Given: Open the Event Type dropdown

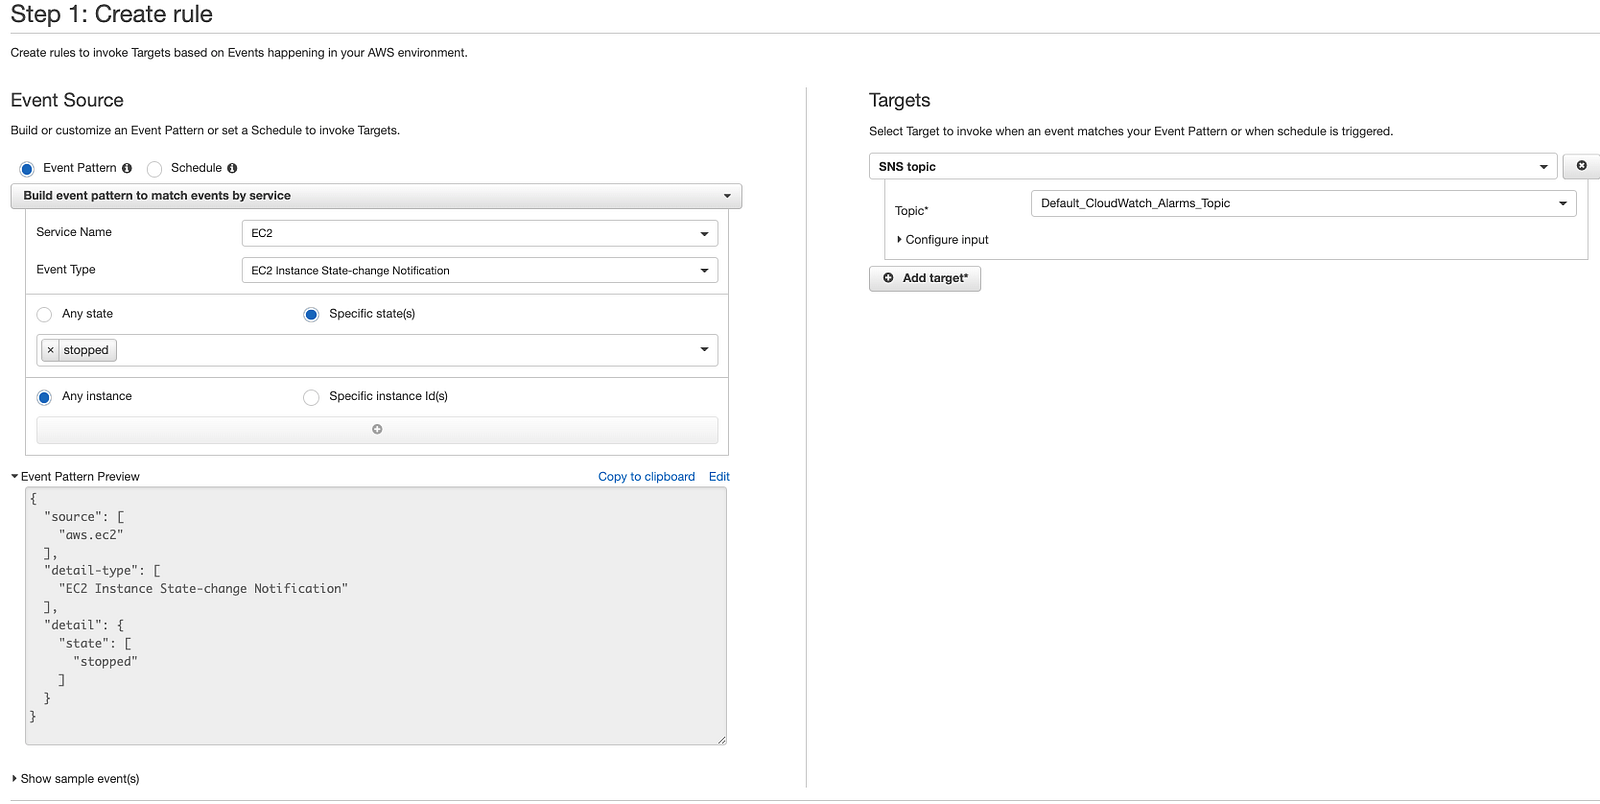Looking at the screenshot, I should point(479,271).
